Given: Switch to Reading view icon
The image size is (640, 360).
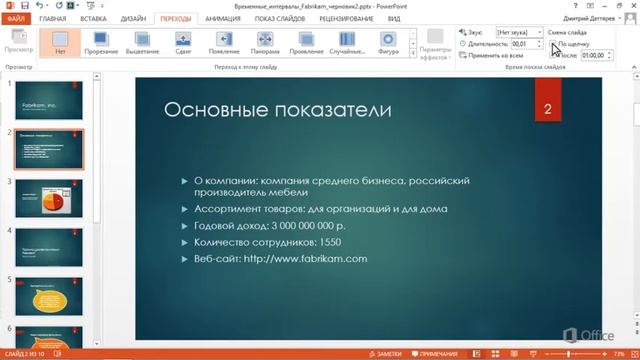Looking at the screenshot, I should click(x=514, y=354).
